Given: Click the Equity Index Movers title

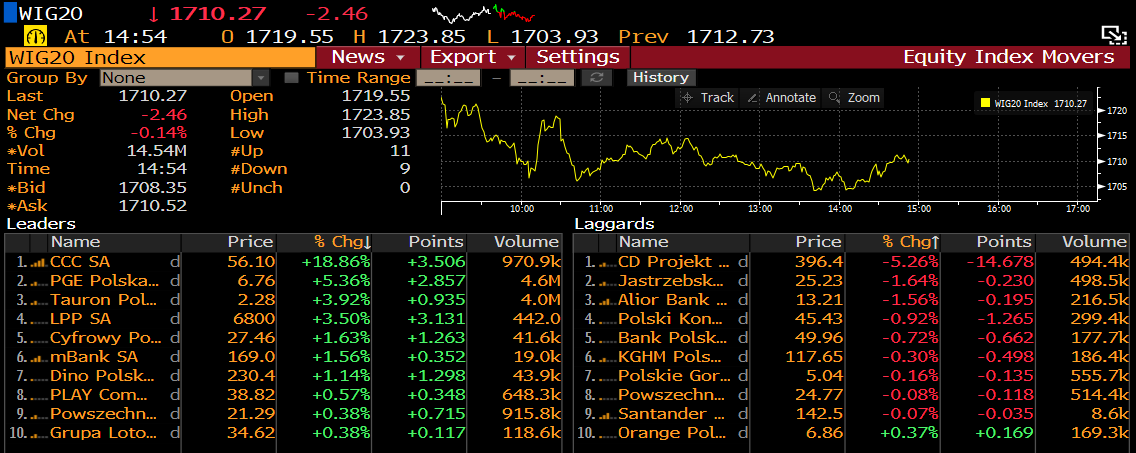Looking at the screenshot, I should 1008,57.
